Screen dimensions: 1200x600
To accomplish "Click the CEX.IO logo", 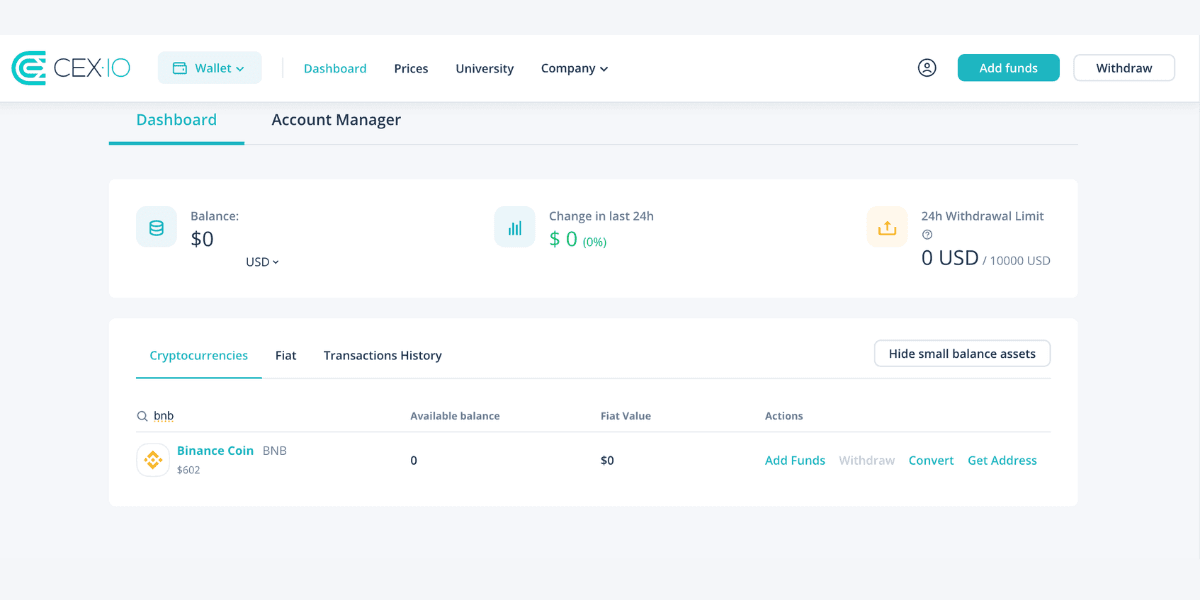I will (x=71, y=68).
